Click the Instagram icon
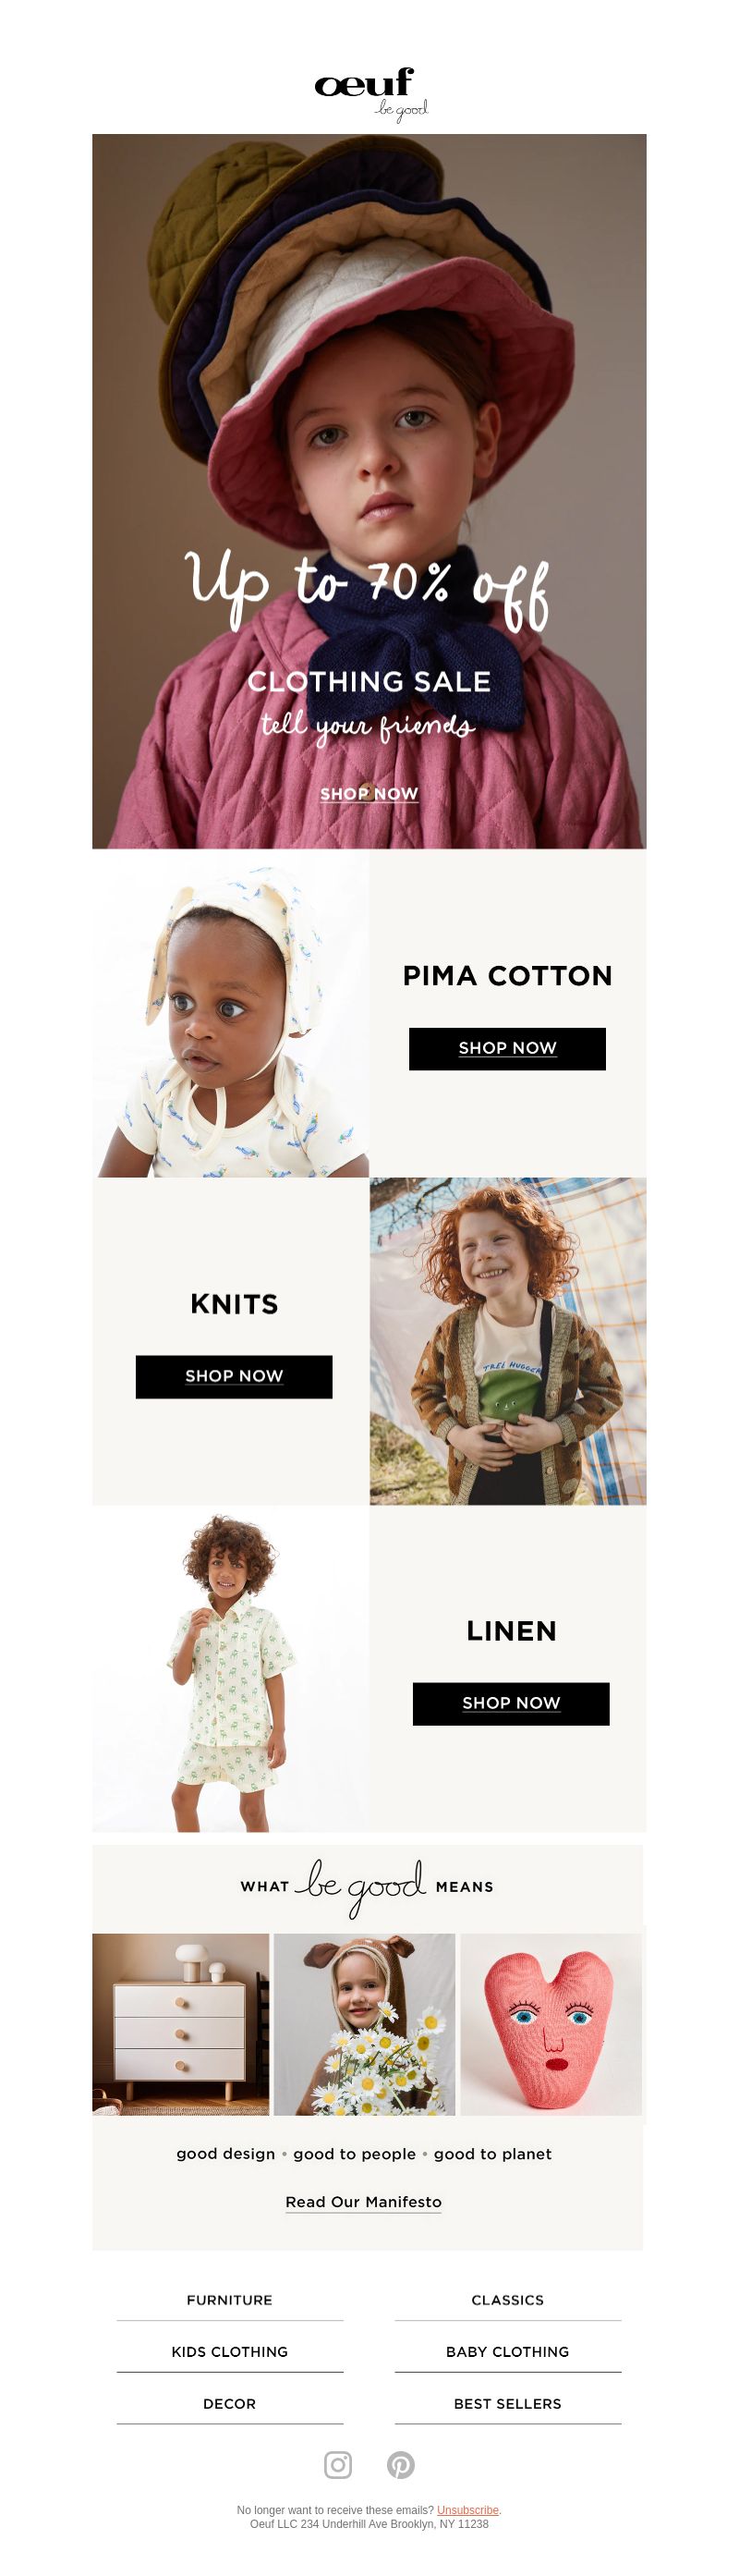The image size is (739, 2576). pyautogui.click(x=338, y=2465)
